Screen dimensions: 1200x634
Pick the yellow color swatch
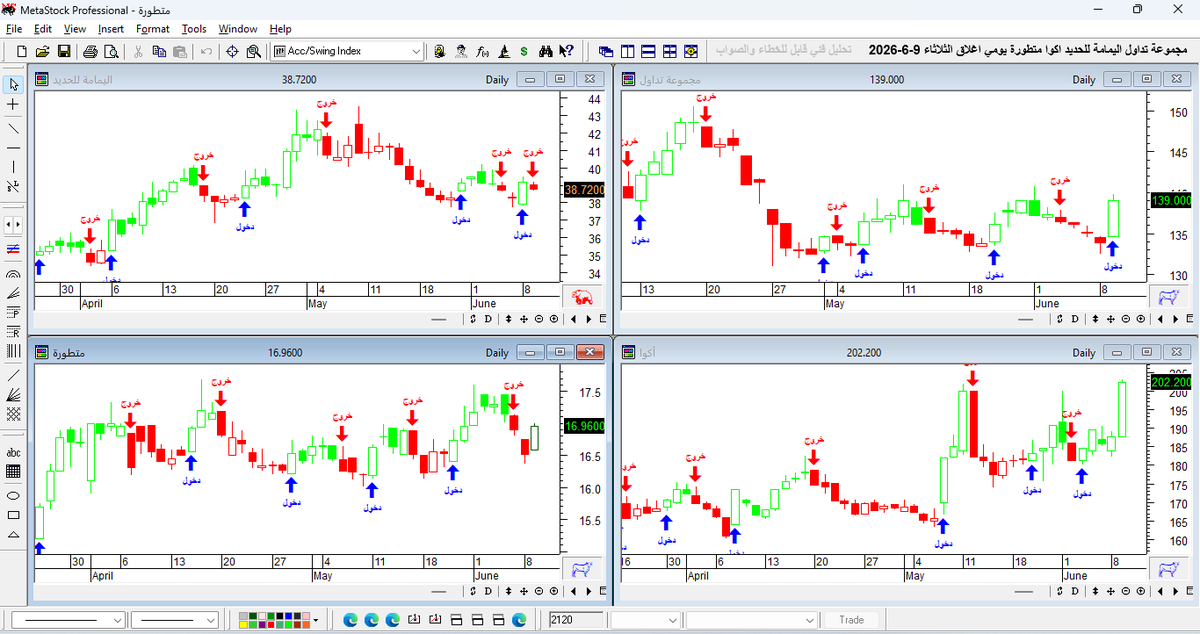pos(243,624)
